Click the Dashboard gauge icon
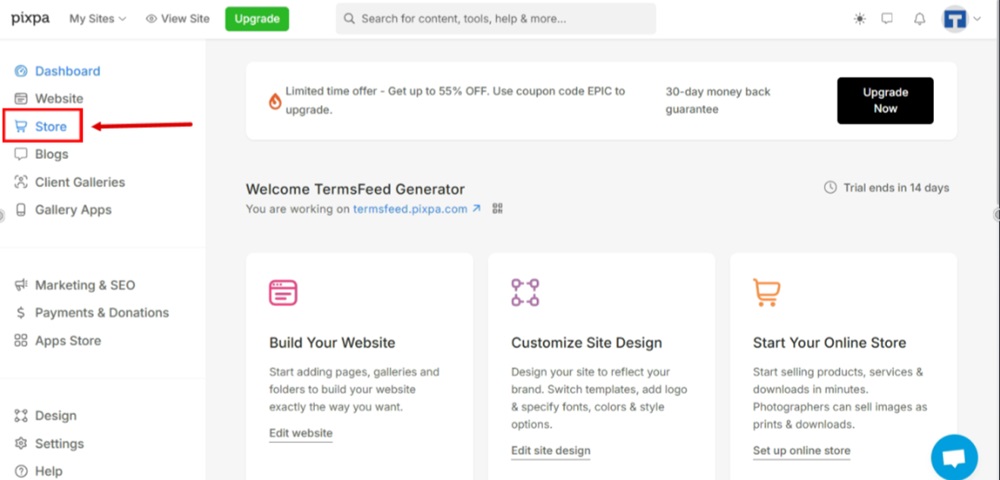The image size is (1000, 480). (x=21, y=71)
